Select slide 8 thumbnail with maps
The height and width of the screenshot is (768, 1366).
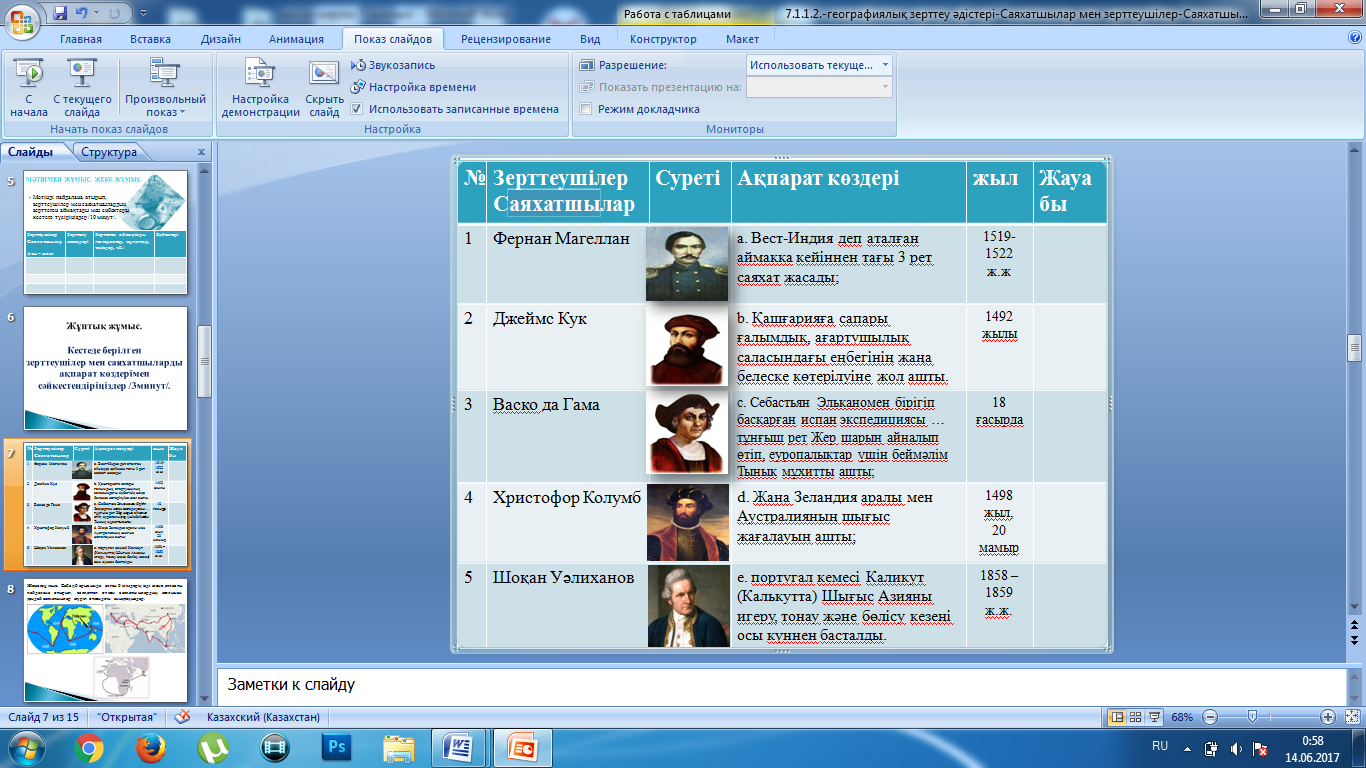[105, 640]
